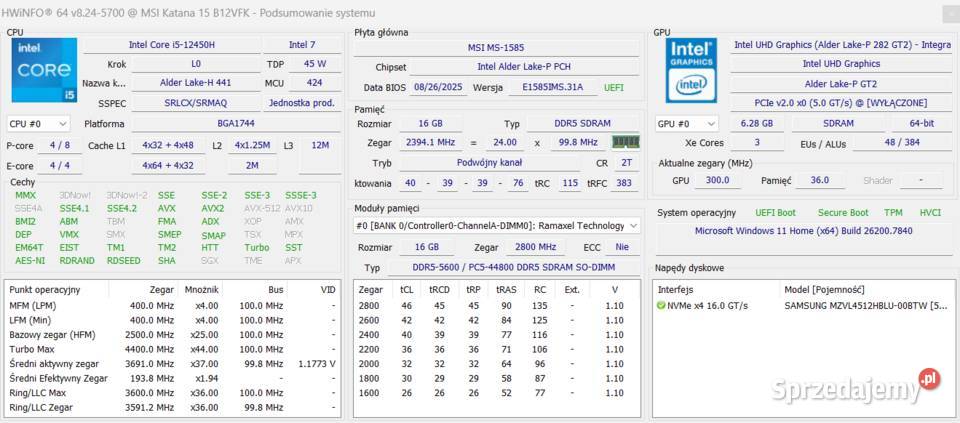Click the memory clock 2394.1 MHz
Screen dimensions: 960x423
430,143
